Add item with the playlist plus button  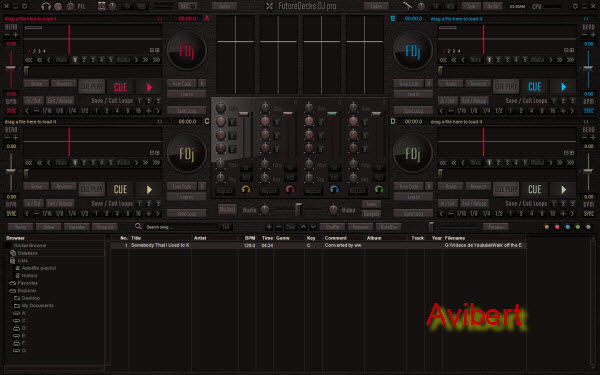269,227
